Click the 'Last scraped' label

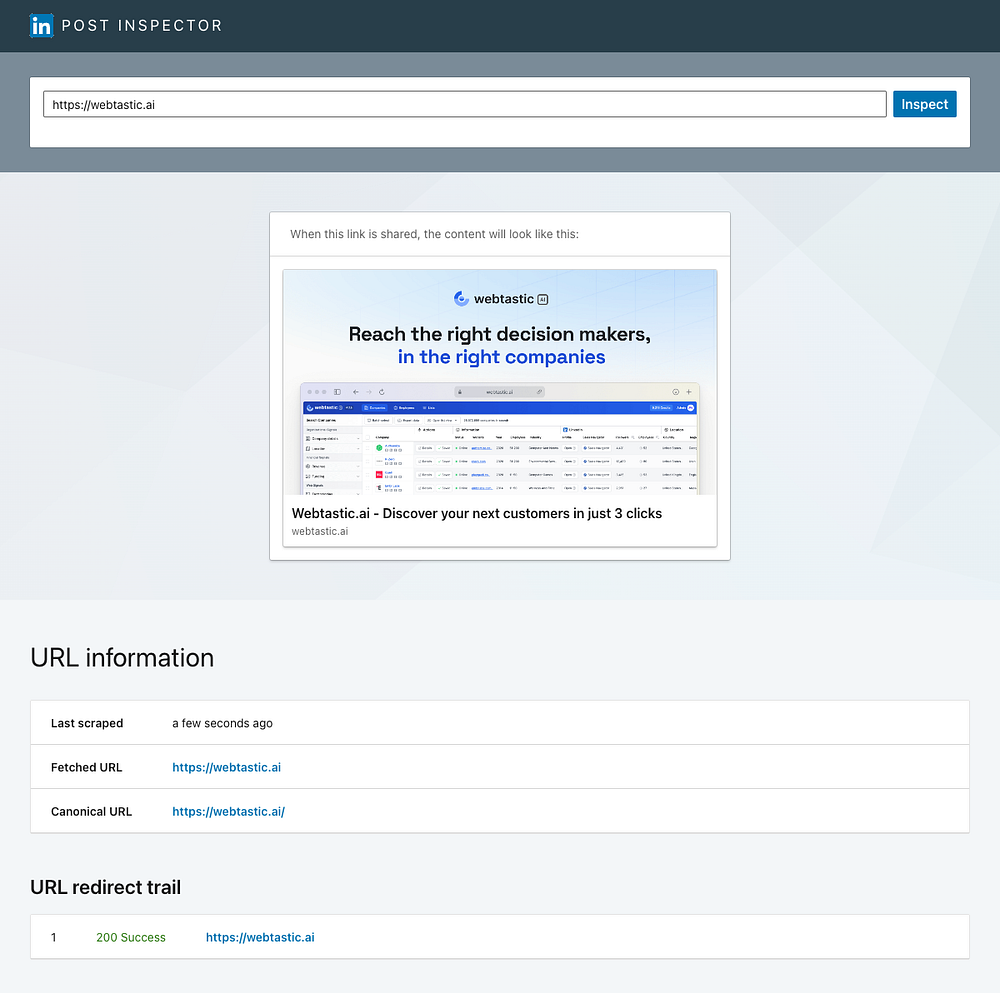tap(87, 723)
